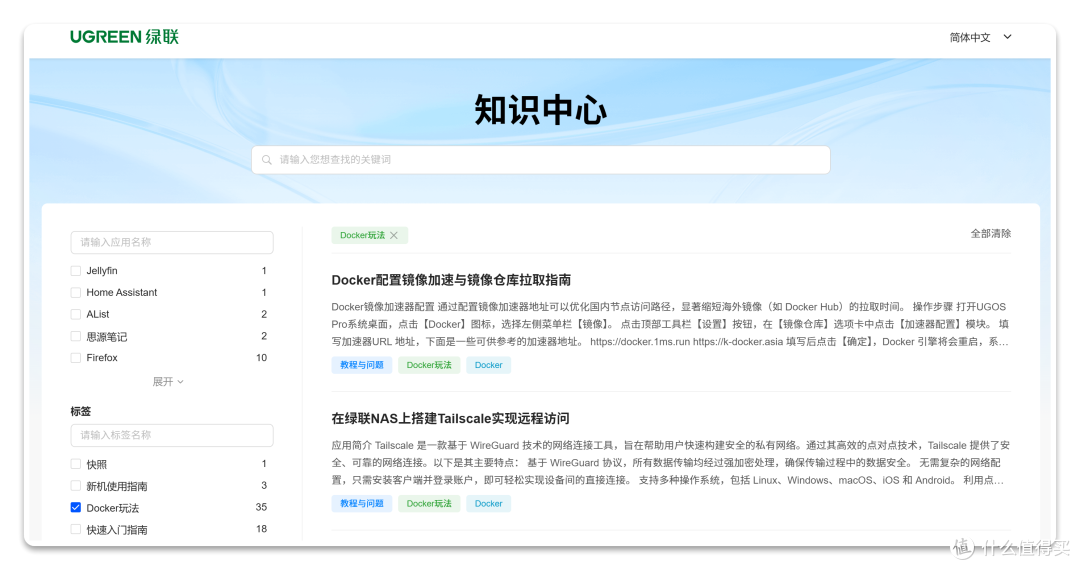Click count 3 beside 新机使用指南
The image size is (1080, 570).
point(264,485)
